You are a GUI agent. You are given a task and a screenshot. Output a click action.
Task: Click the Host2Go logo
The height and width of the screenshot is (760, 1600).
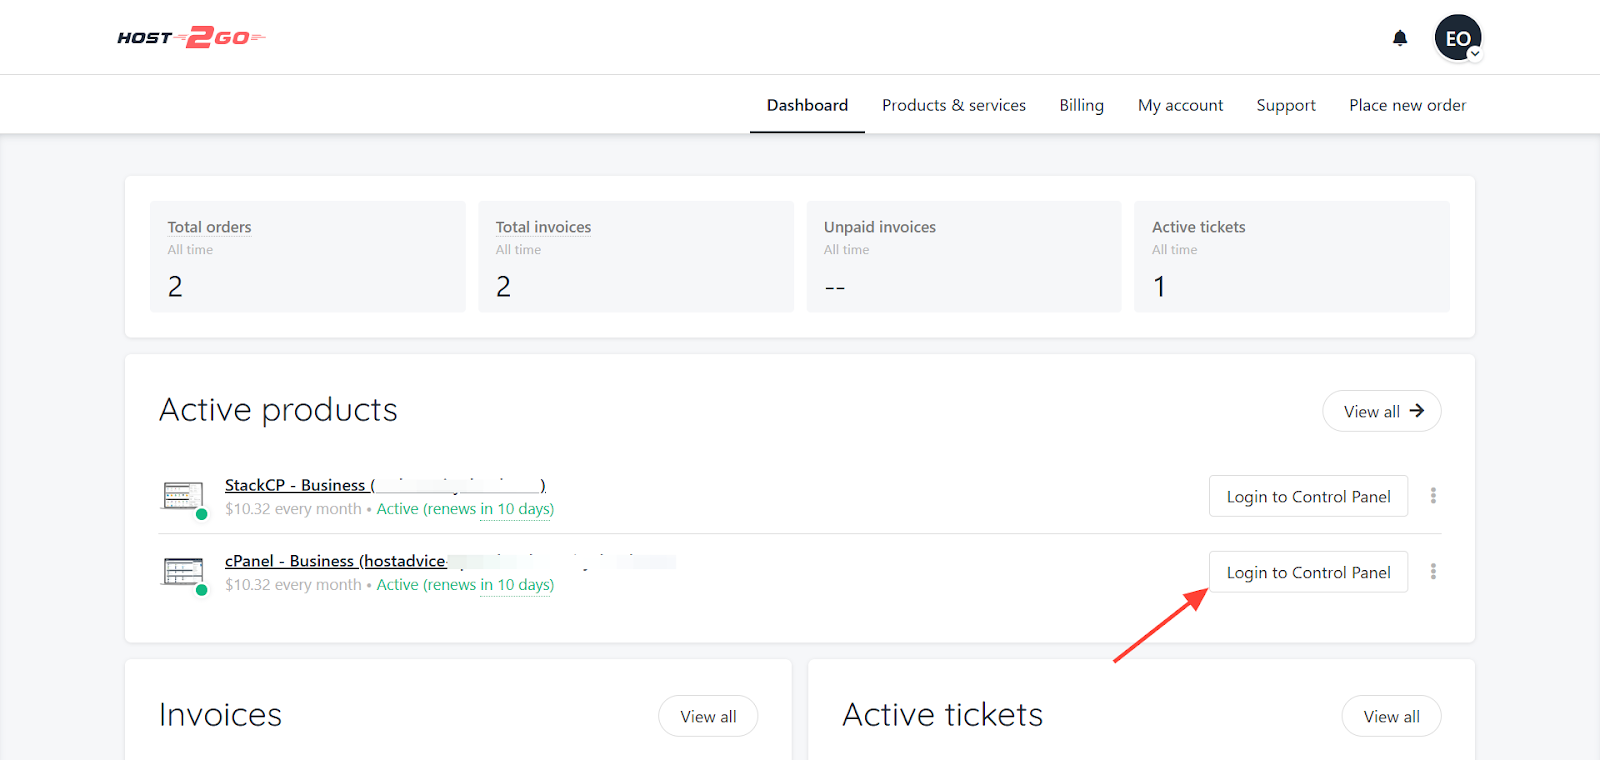pyautogui.click(x=191, y=38)
